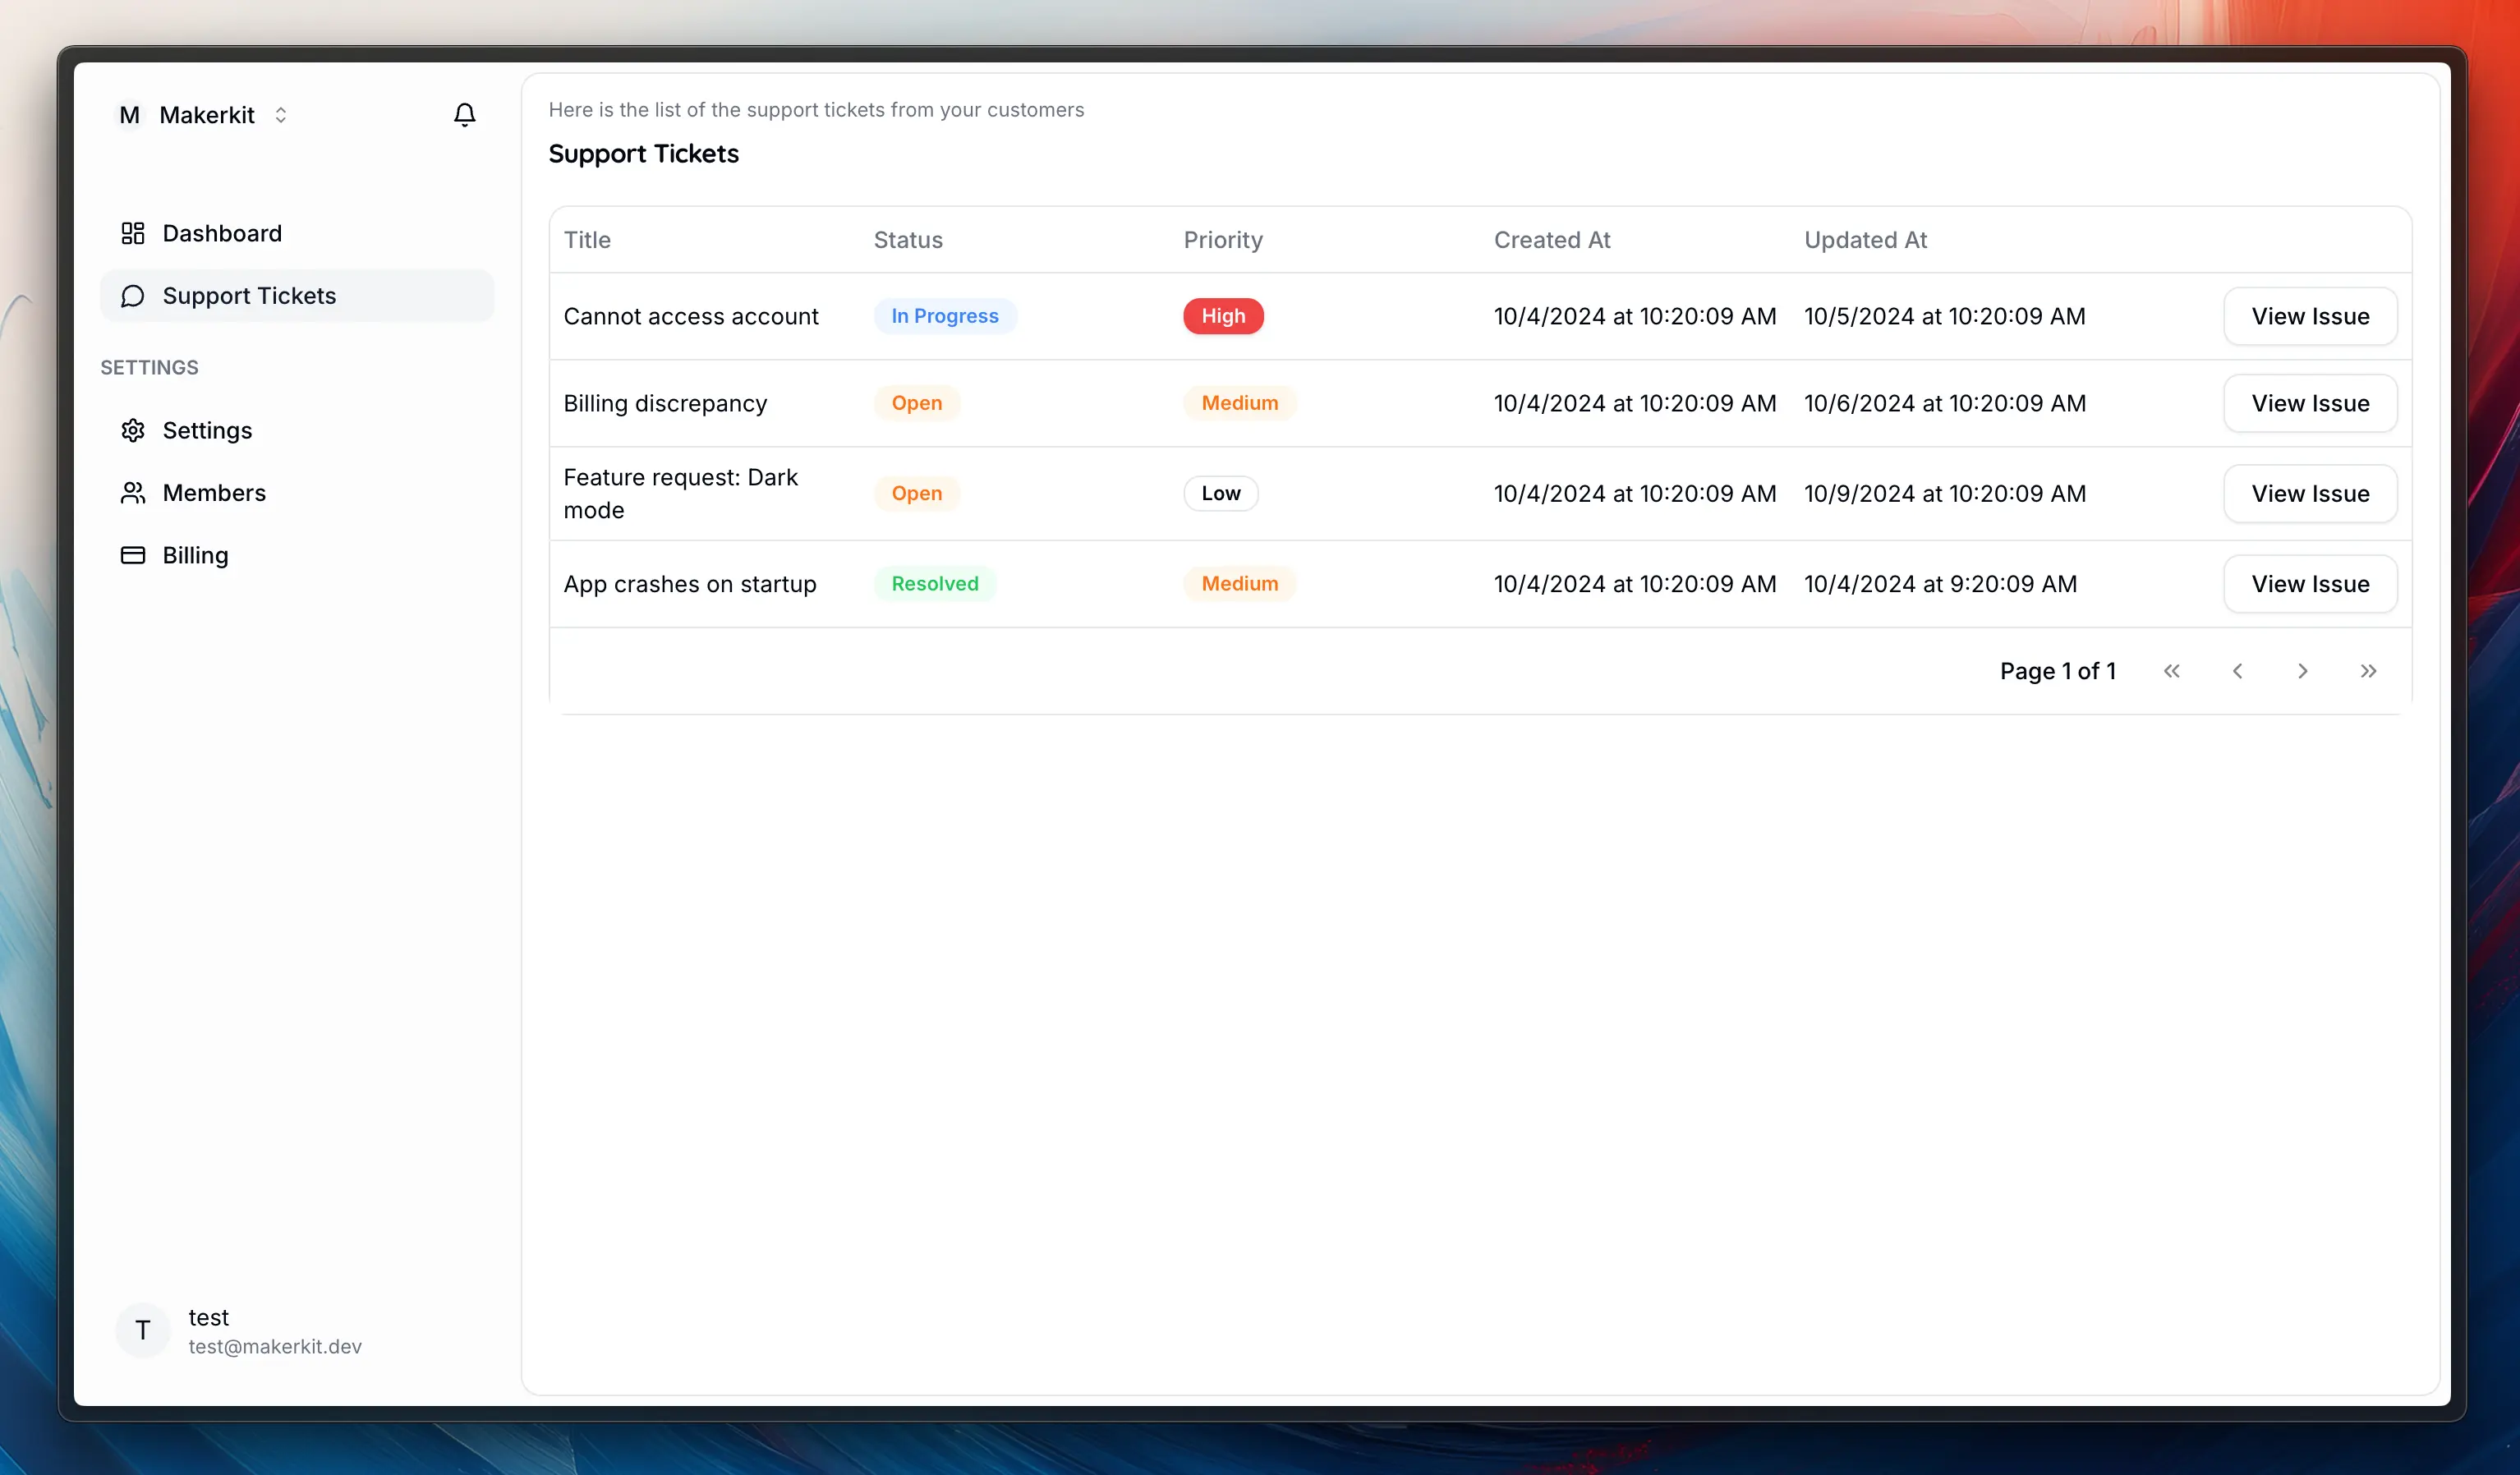
Task: Click the Members people icon
Action: [x=133, y=493]
